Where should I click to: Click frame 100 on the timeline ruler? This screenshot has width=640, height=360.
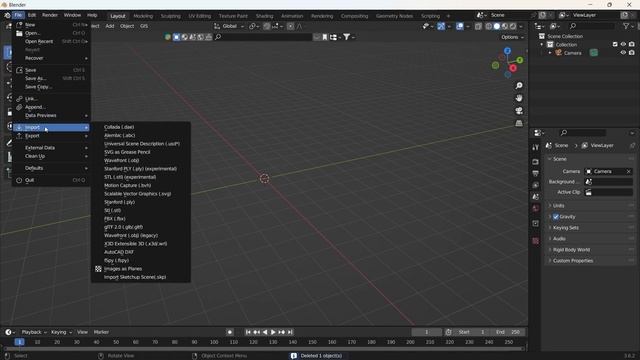214,342
